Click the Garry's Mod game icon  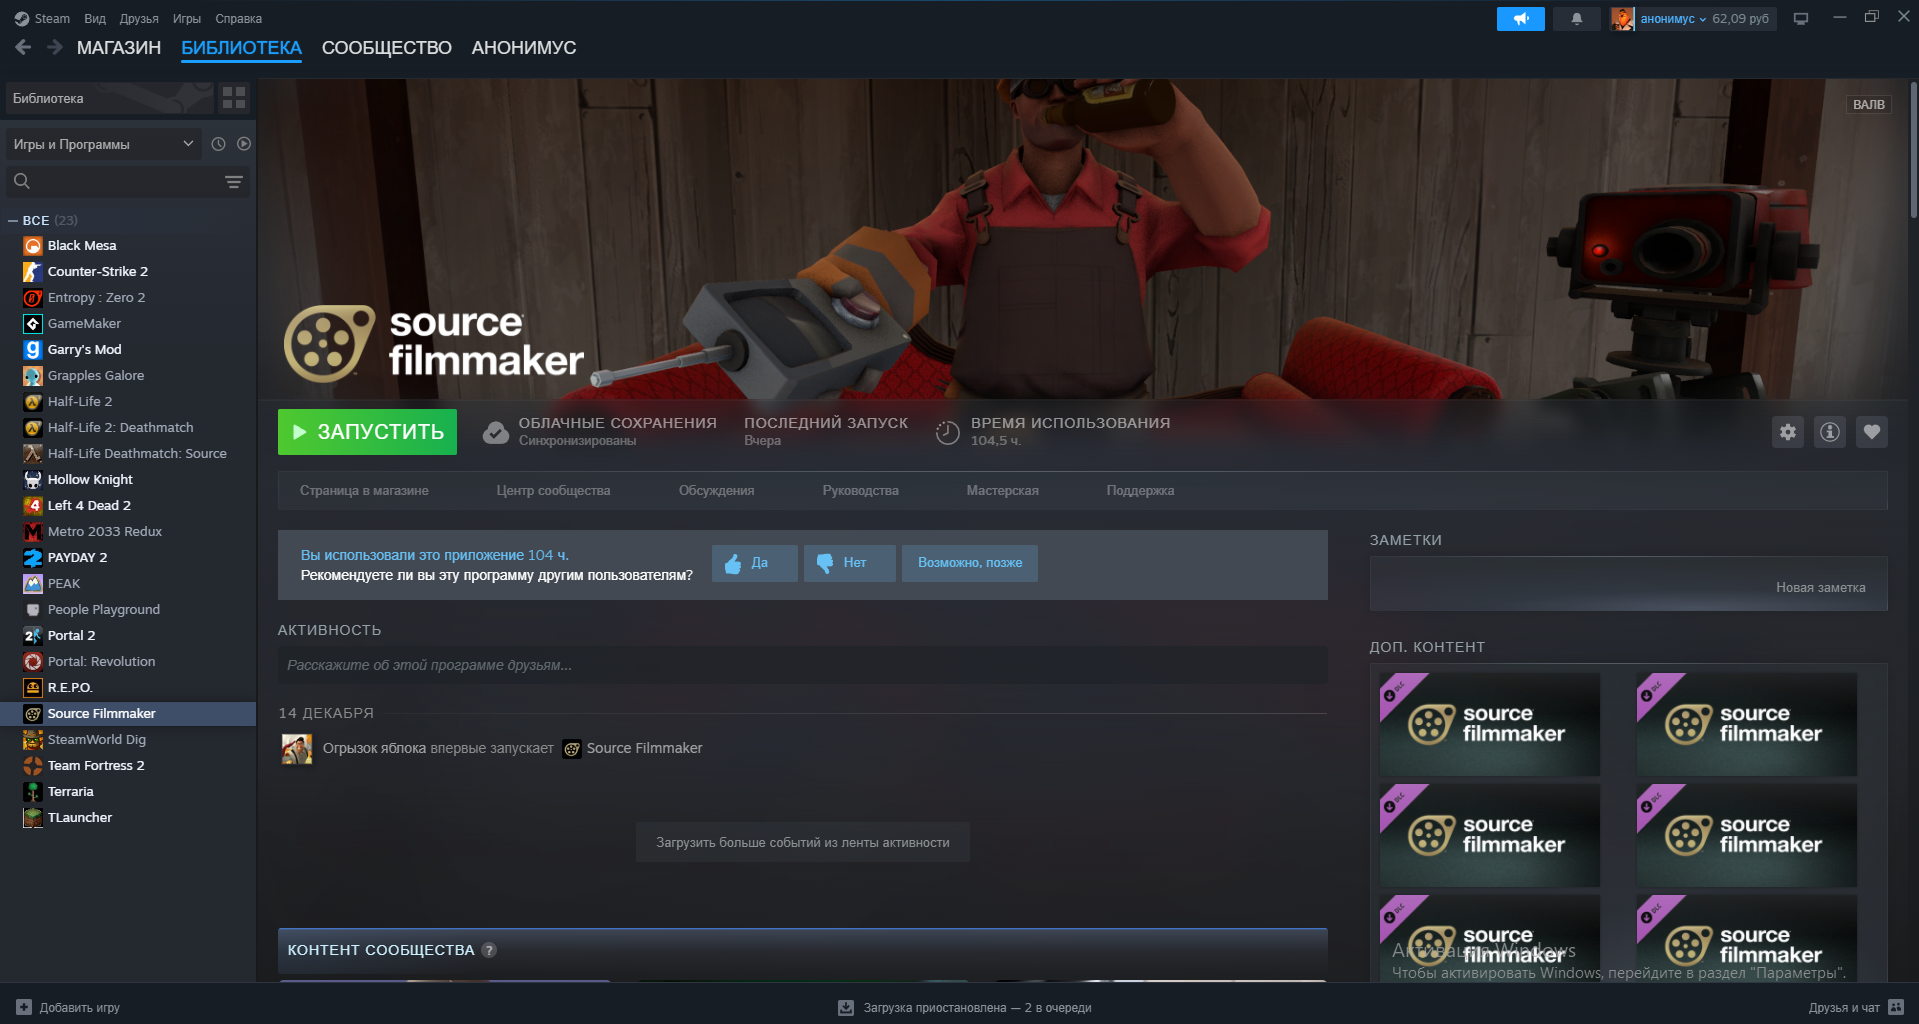click(33, 350)
